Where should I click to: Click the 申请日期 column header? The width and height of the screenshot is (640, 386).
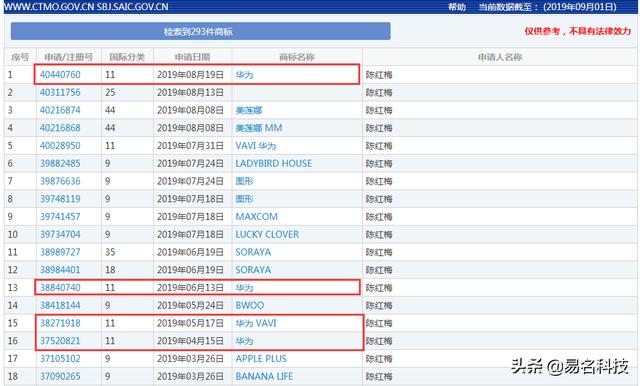point(192,57)
